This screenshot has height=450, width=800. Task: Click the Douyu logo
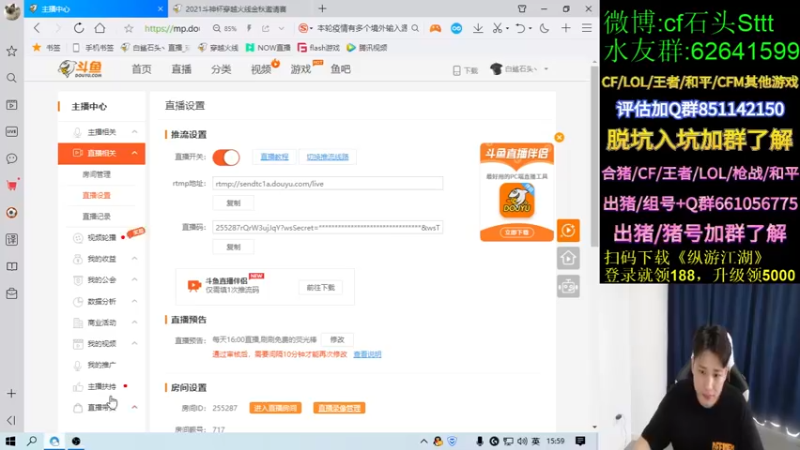[81, 69]
